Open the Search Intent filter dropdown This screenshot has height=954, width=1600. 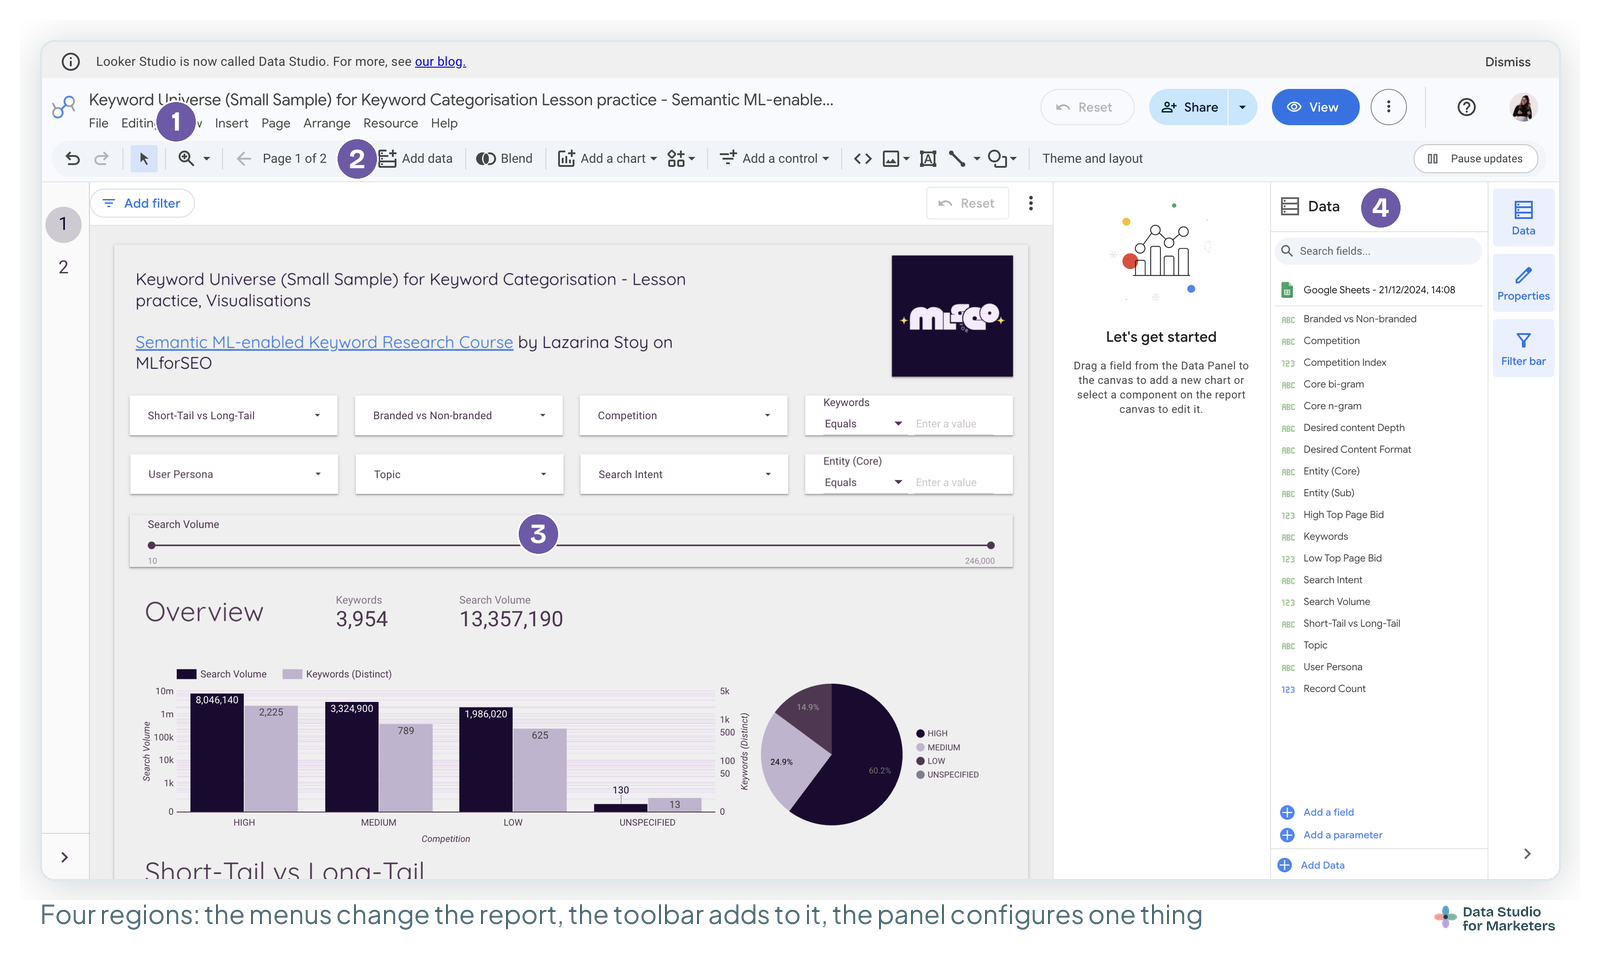[684, 474]
